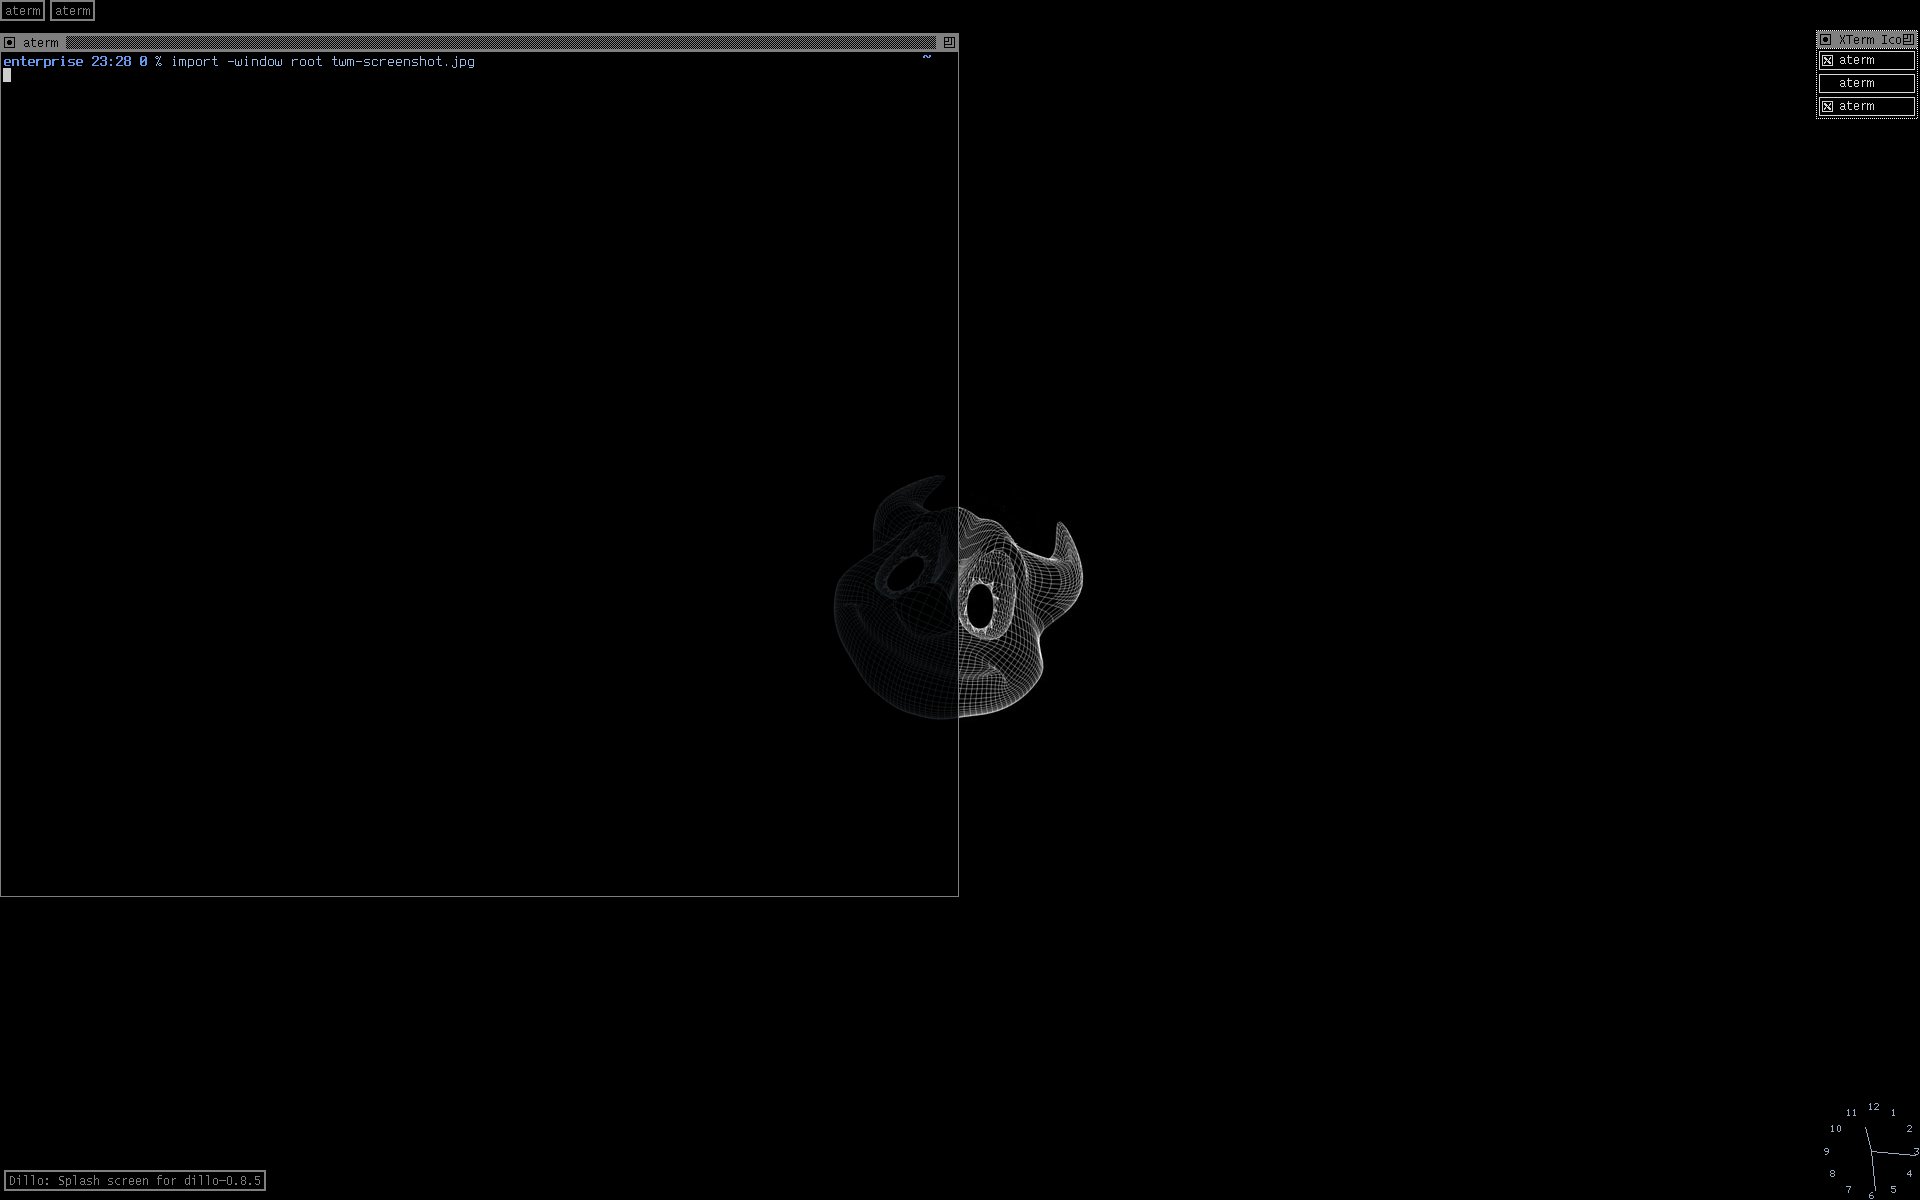1920x1200 pixels.
Task: Click the resize button on aterm window titlebar
Action: tap(949, 42)
